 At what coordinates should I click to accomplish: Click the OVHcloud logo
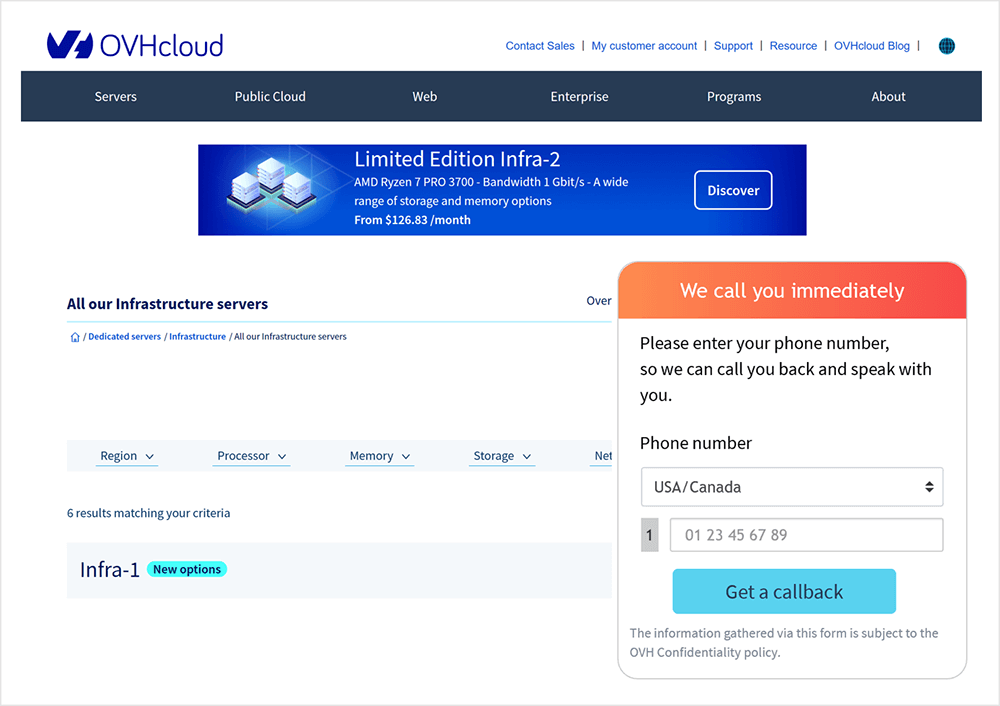pos(134,44)
